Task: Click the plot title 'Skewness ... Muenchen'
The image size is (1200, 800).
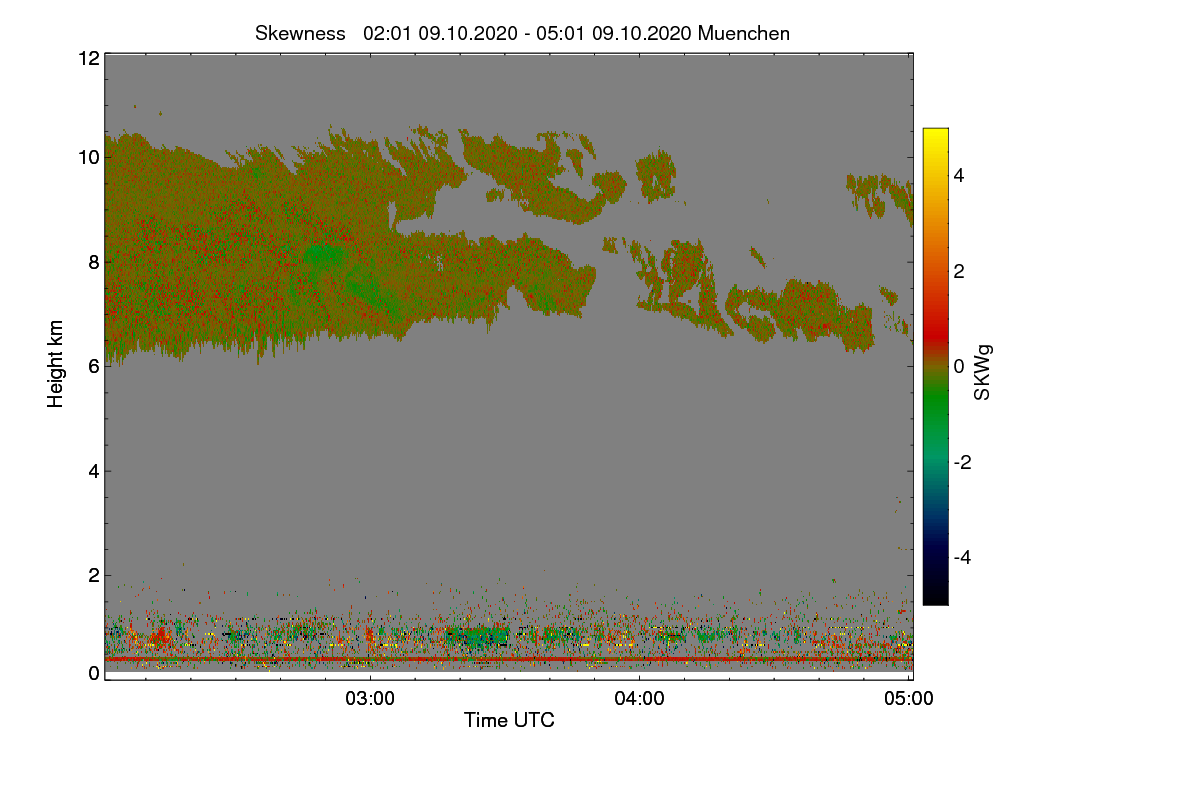Action: click(522, 33)
